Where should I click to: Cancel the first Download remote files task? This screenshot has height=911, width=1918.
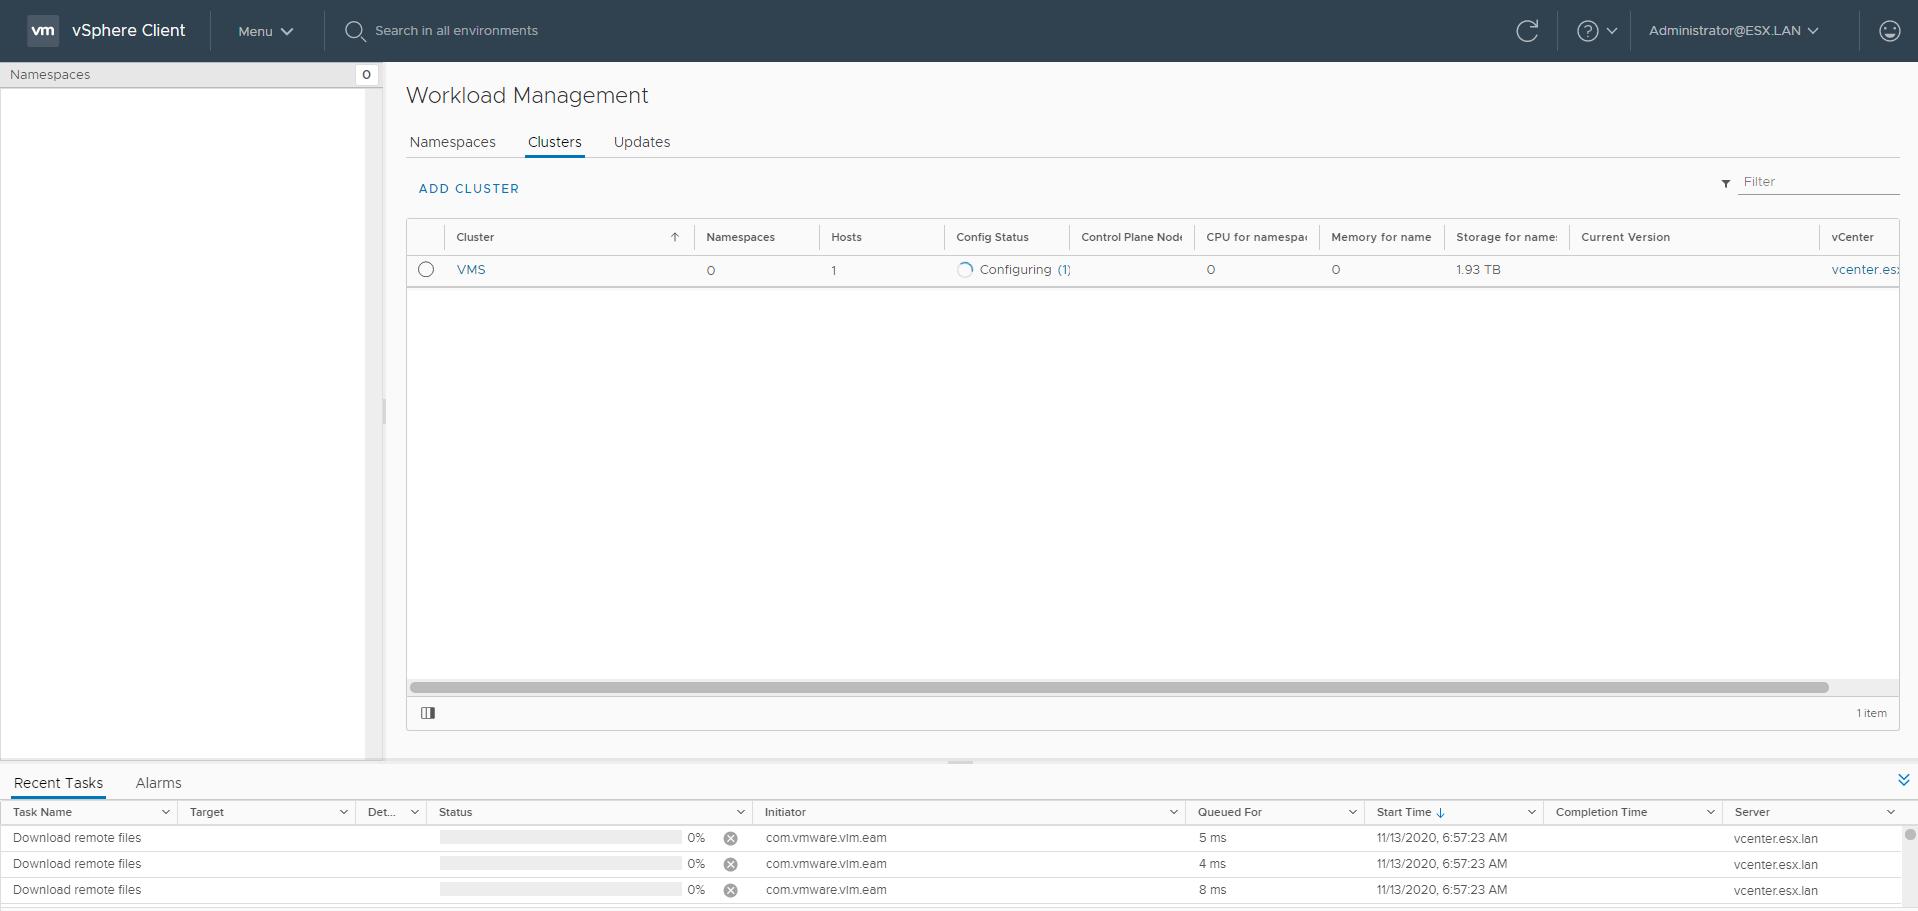[731, 839]
